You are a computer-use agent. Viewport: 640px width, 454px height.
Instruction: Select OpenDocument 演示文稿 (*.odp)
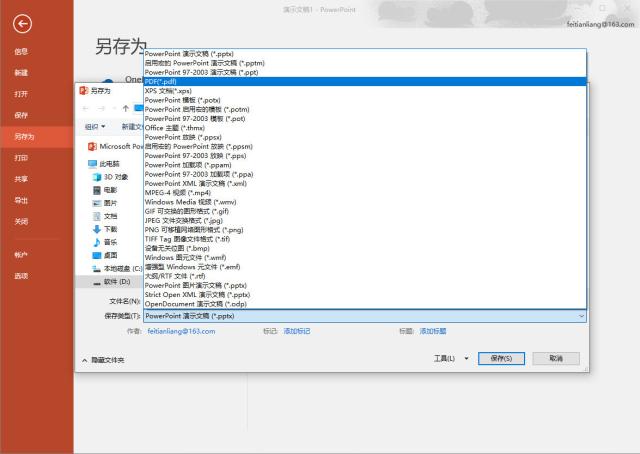coord(365,304)
